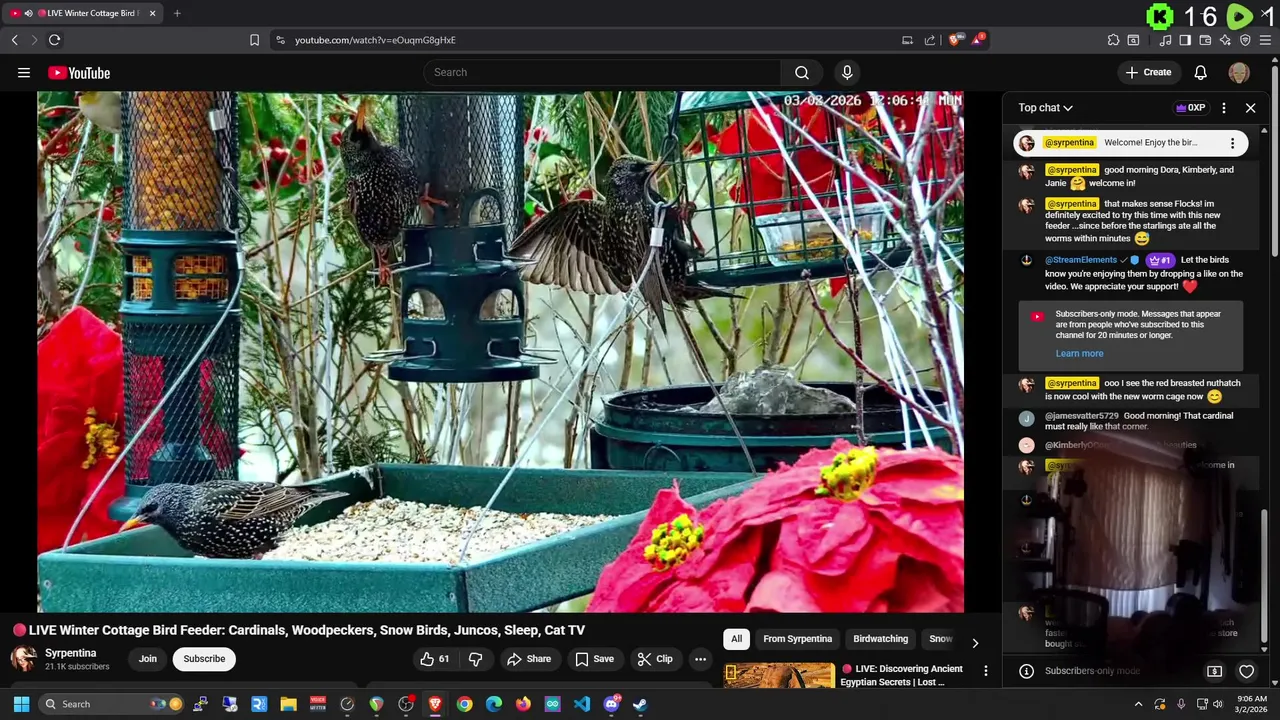Click the live video player

(500, 352)
